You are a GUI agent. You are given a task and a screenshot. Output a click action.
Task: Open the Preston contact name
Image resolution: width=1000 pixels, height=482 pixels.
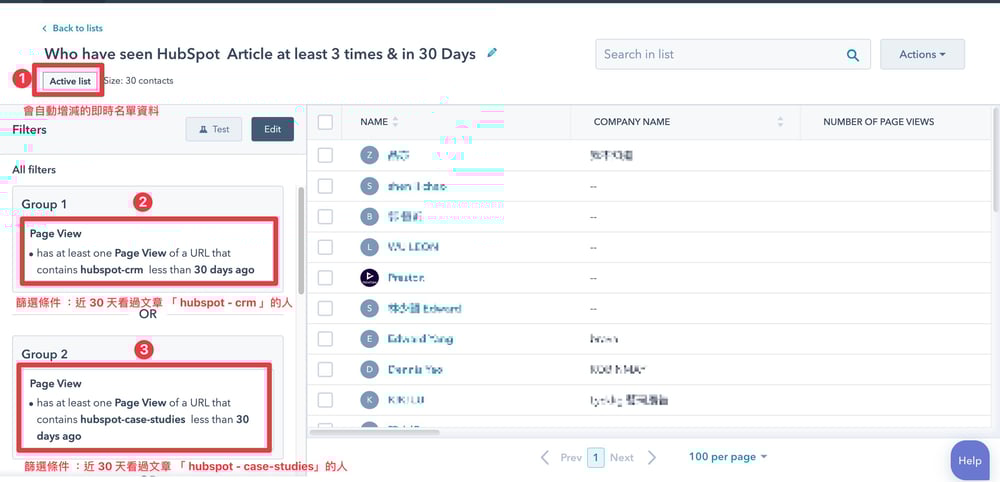point(406,277)
